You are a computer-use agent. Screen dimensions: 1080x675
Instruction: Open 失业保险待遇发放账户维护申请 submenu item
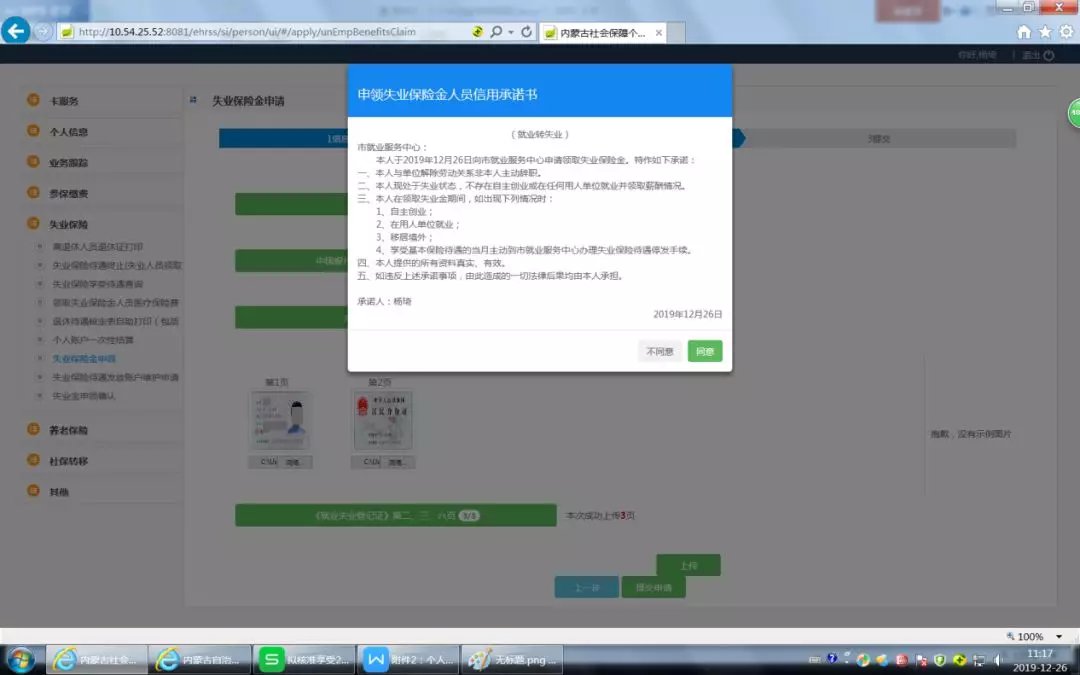coord(116,377)
